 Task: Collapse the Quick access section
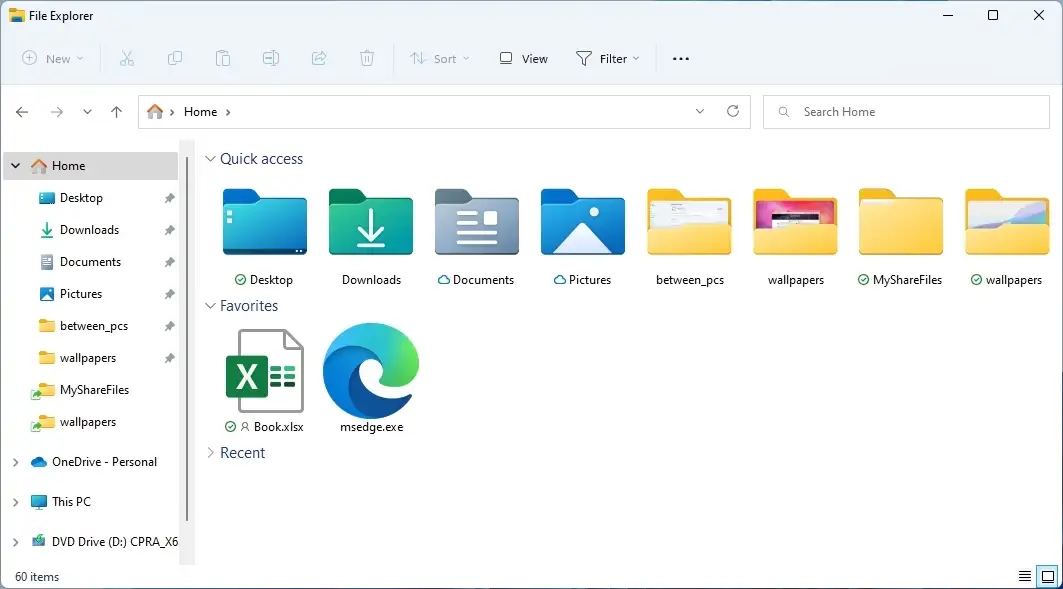(211, 159)
